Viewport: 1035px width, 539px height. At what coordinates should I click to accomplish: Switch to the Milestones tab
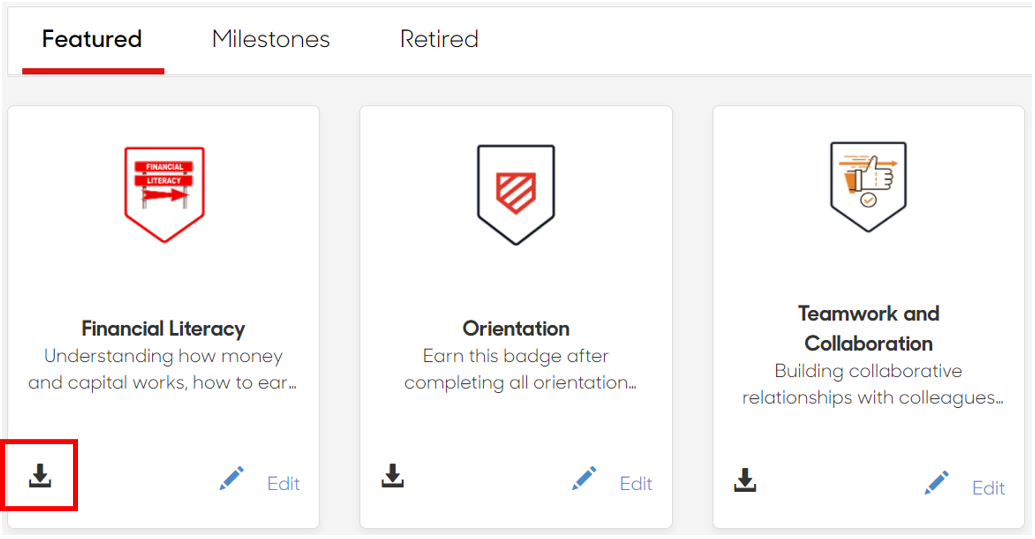pos(271,39)
